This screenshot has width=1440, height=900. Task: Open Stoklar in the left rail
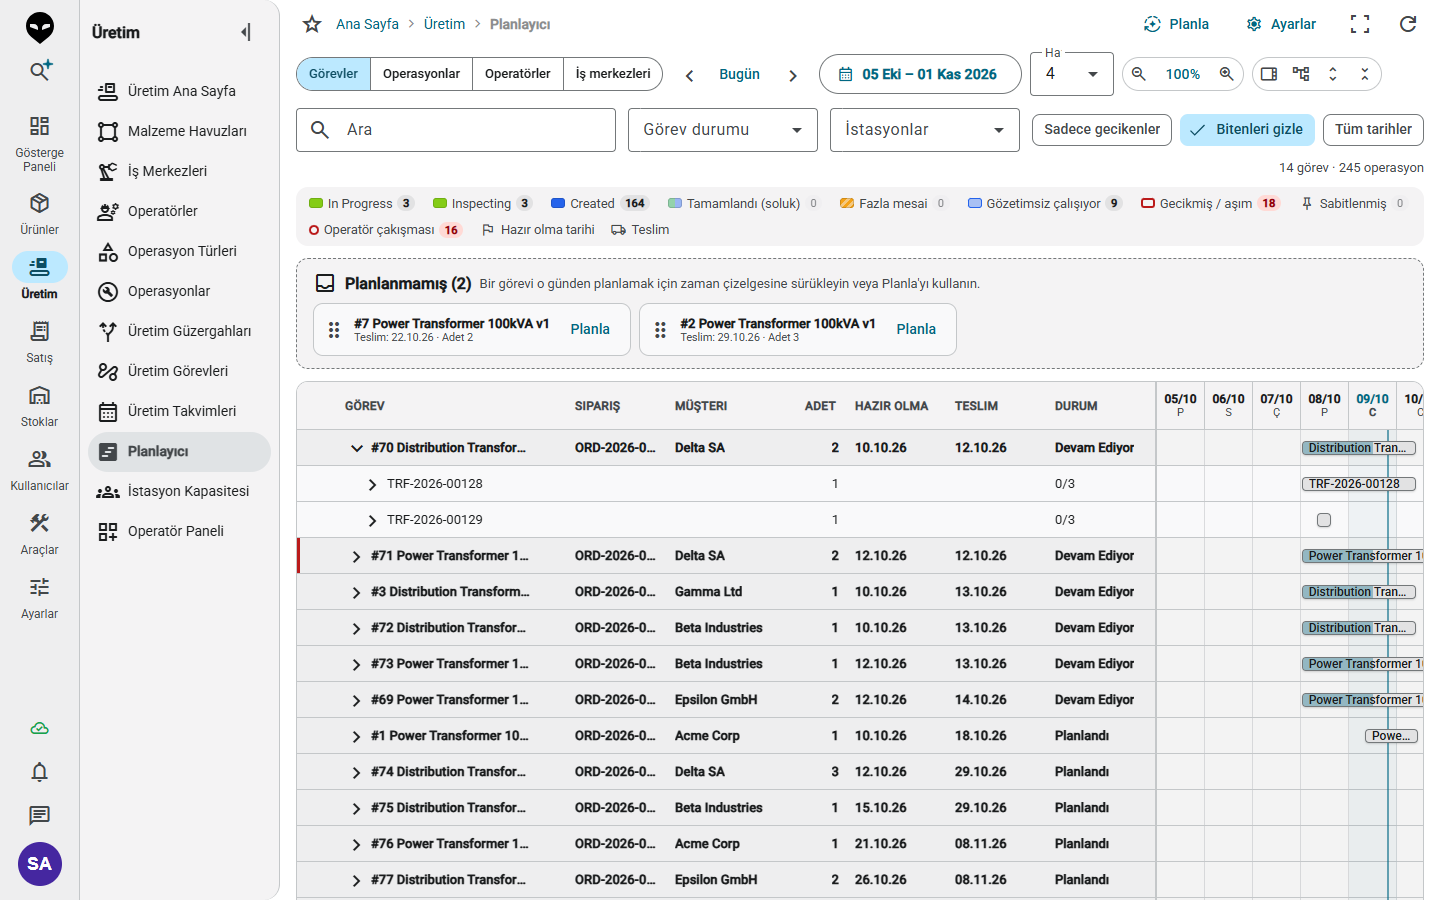point(40,406)
